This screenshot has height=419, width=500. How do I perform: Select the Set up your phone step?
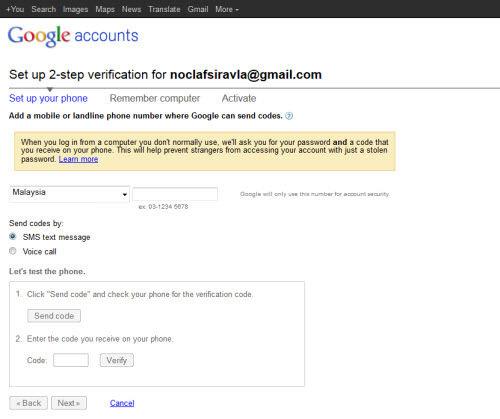(48, 98)
